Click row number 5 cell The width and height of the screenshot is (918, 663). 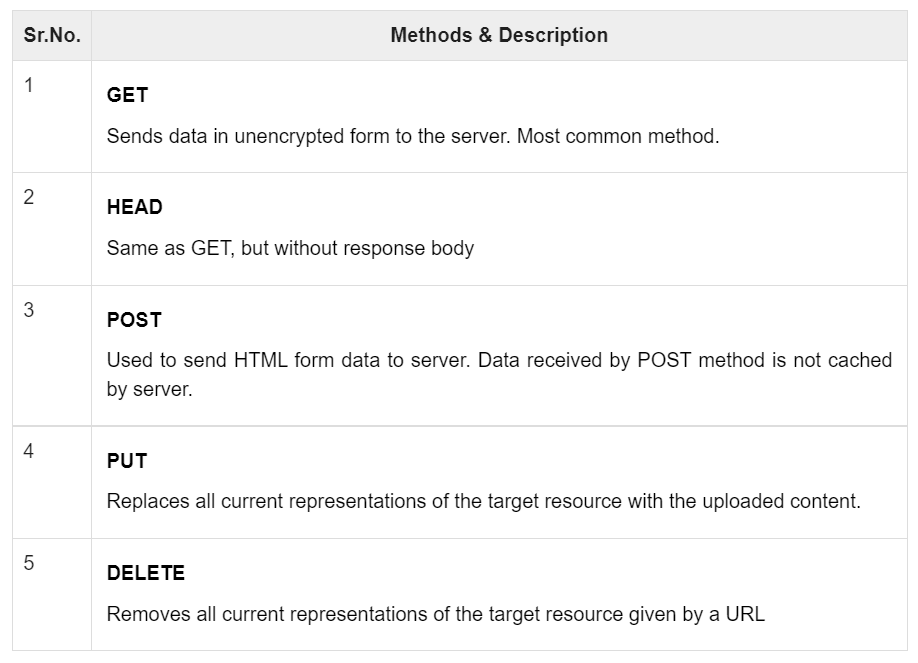pyautogui.click(x=29, y=564)
